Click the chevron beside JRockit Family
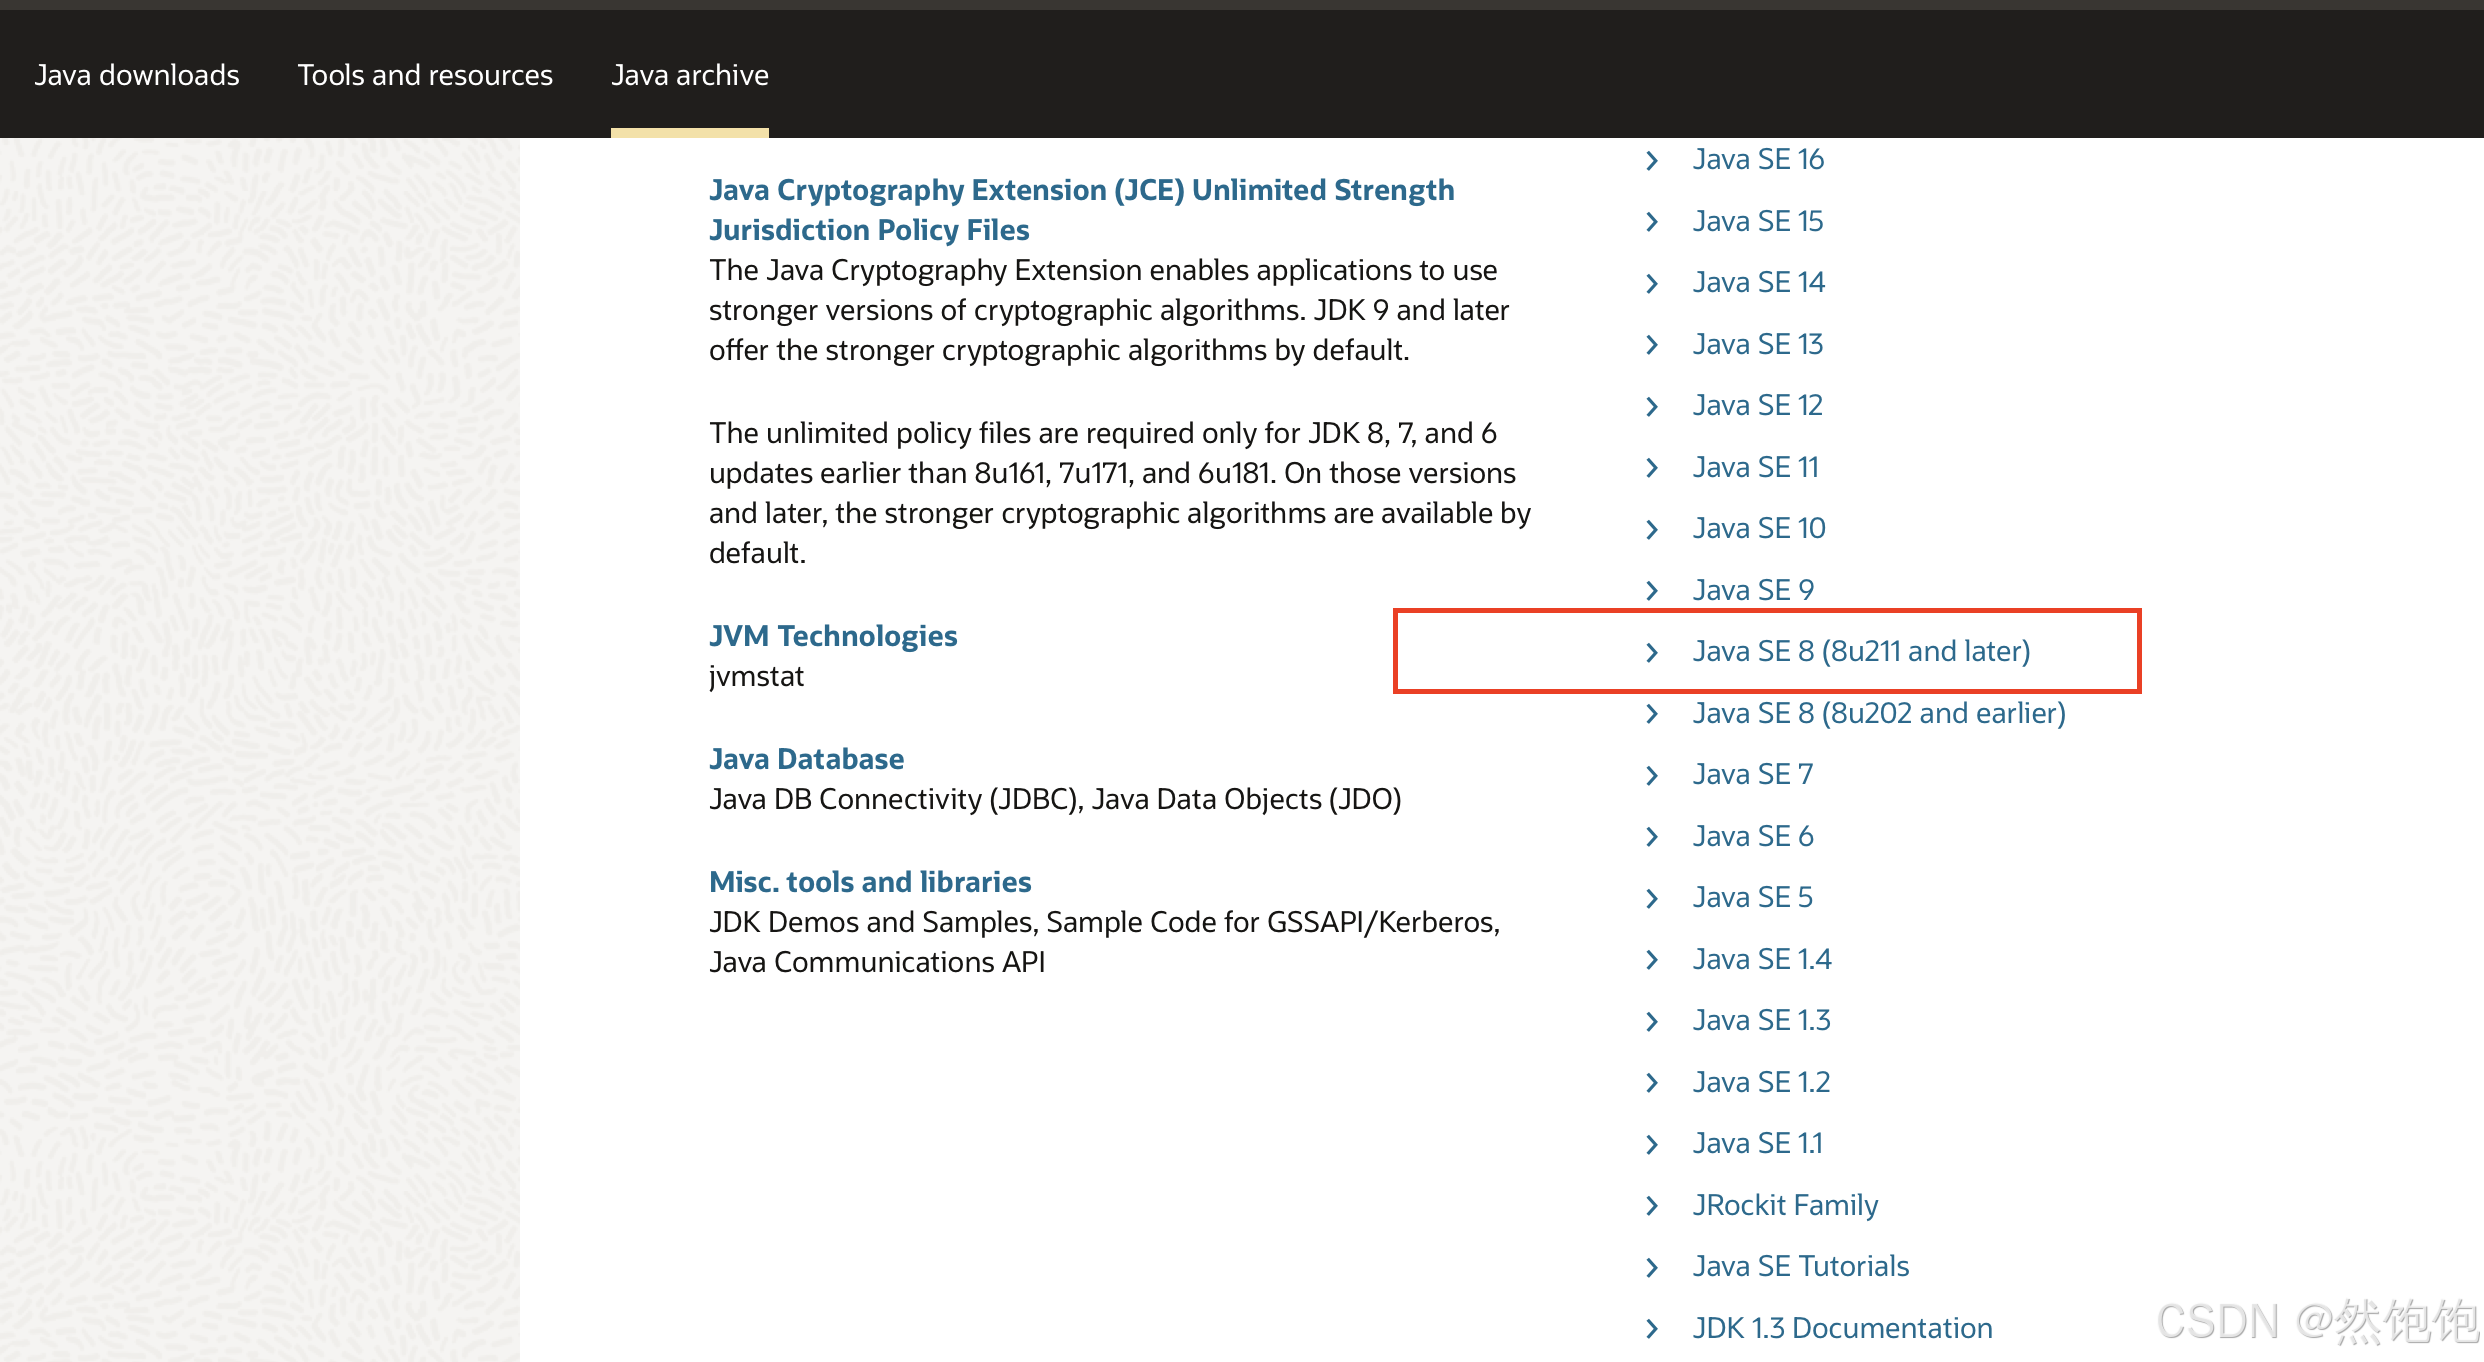 (1652, 1206)
